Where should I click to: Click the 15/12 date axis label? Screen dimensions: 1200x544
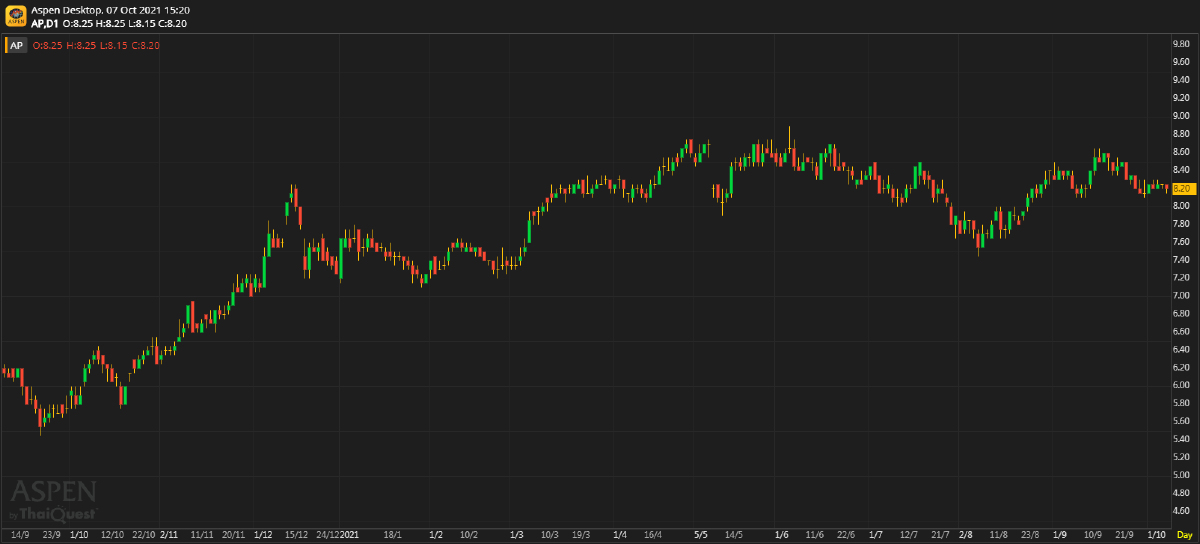point(296,535)
